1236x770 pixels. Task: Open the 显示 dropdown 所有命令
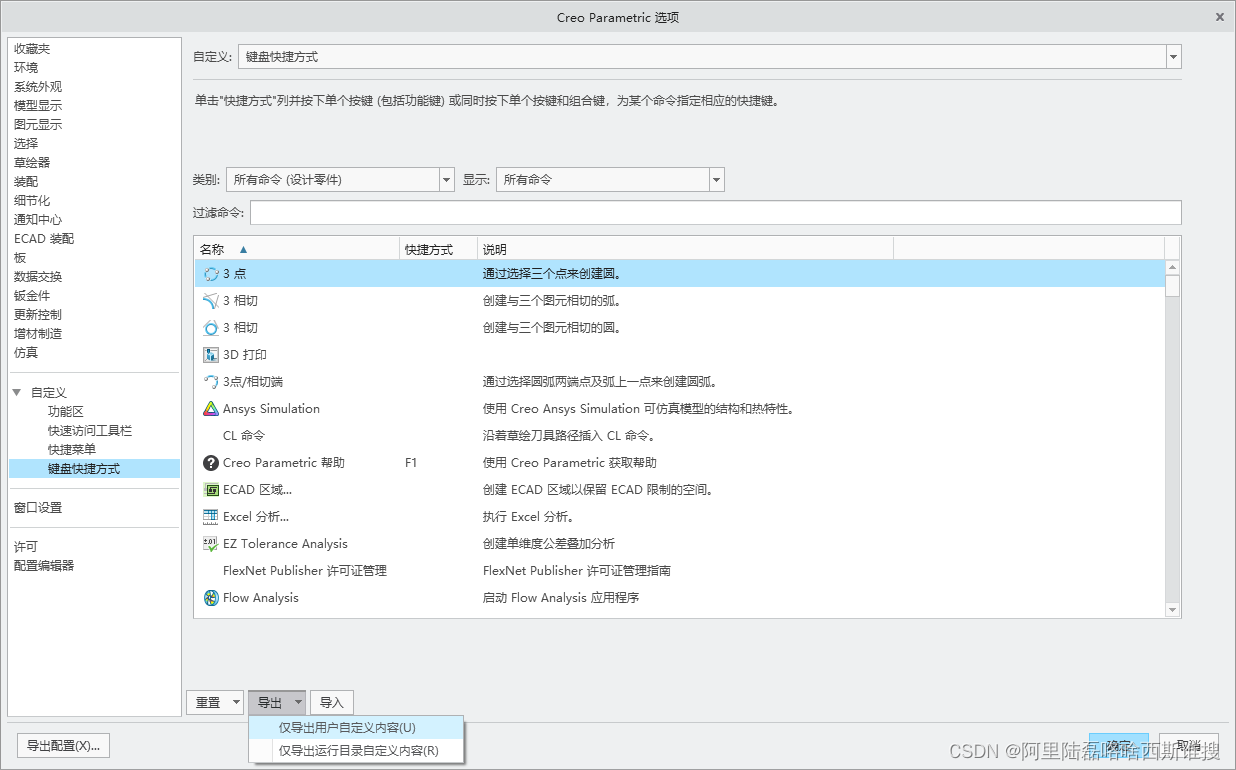click(x=716, y=180)
